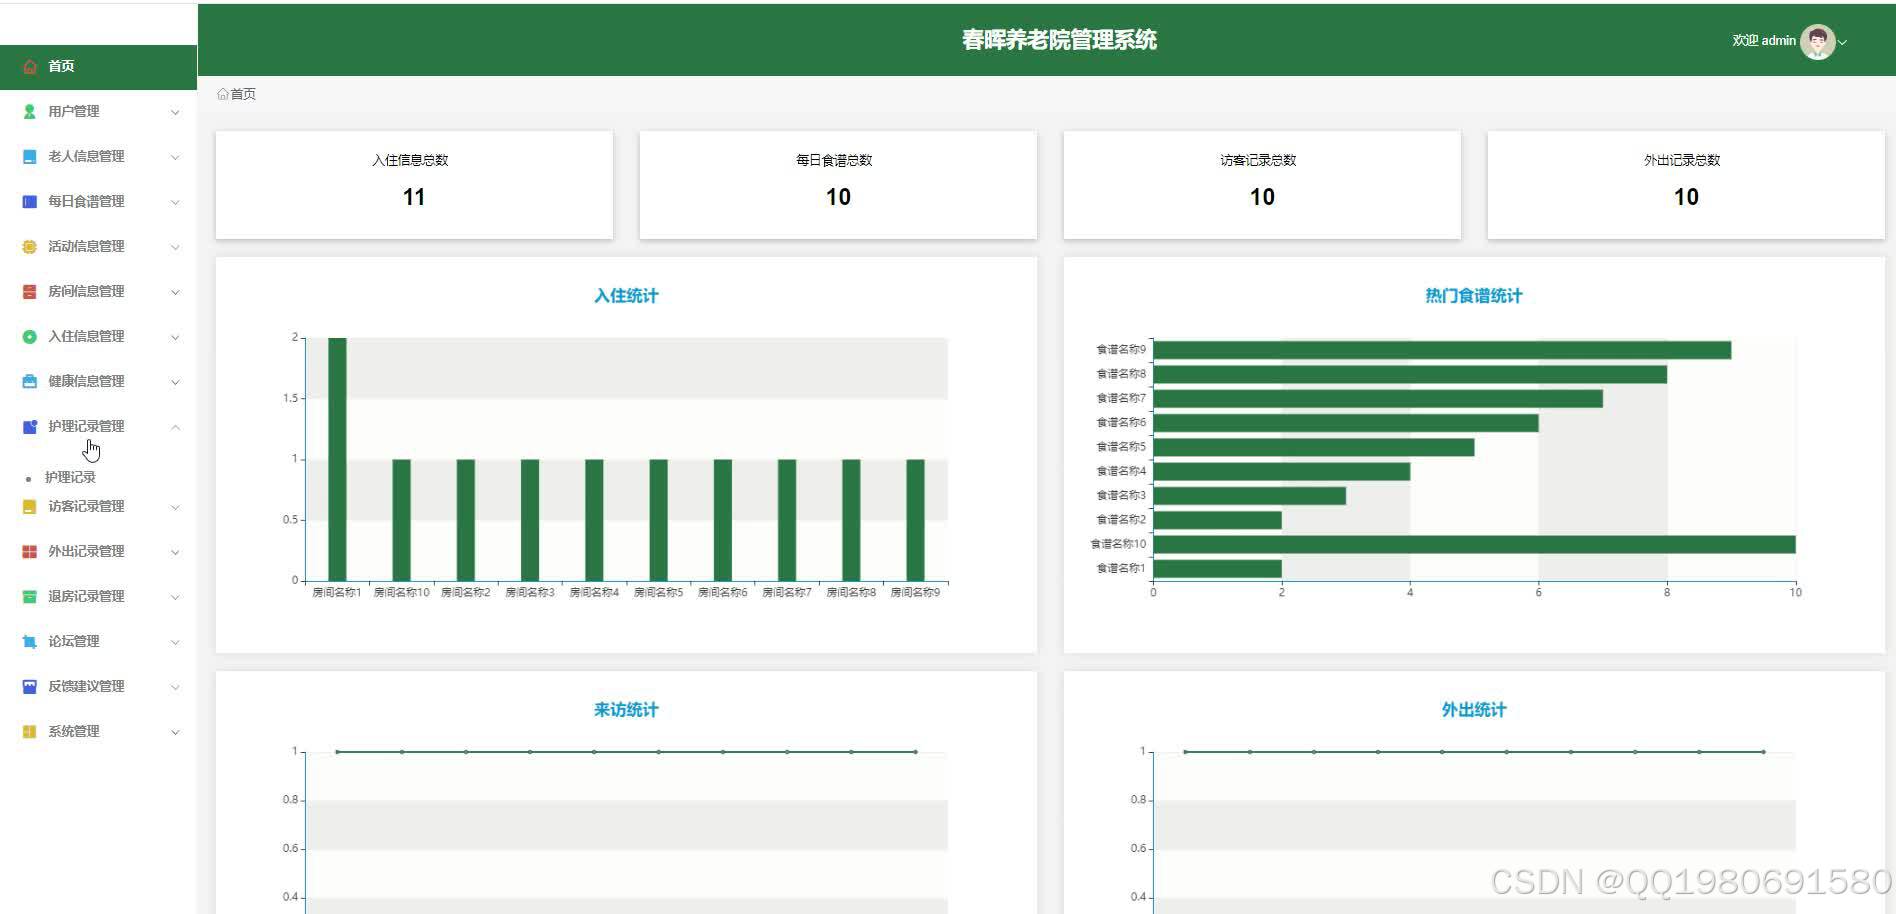Expand 每日食谱管理 using its chevron

click(175, 202)
